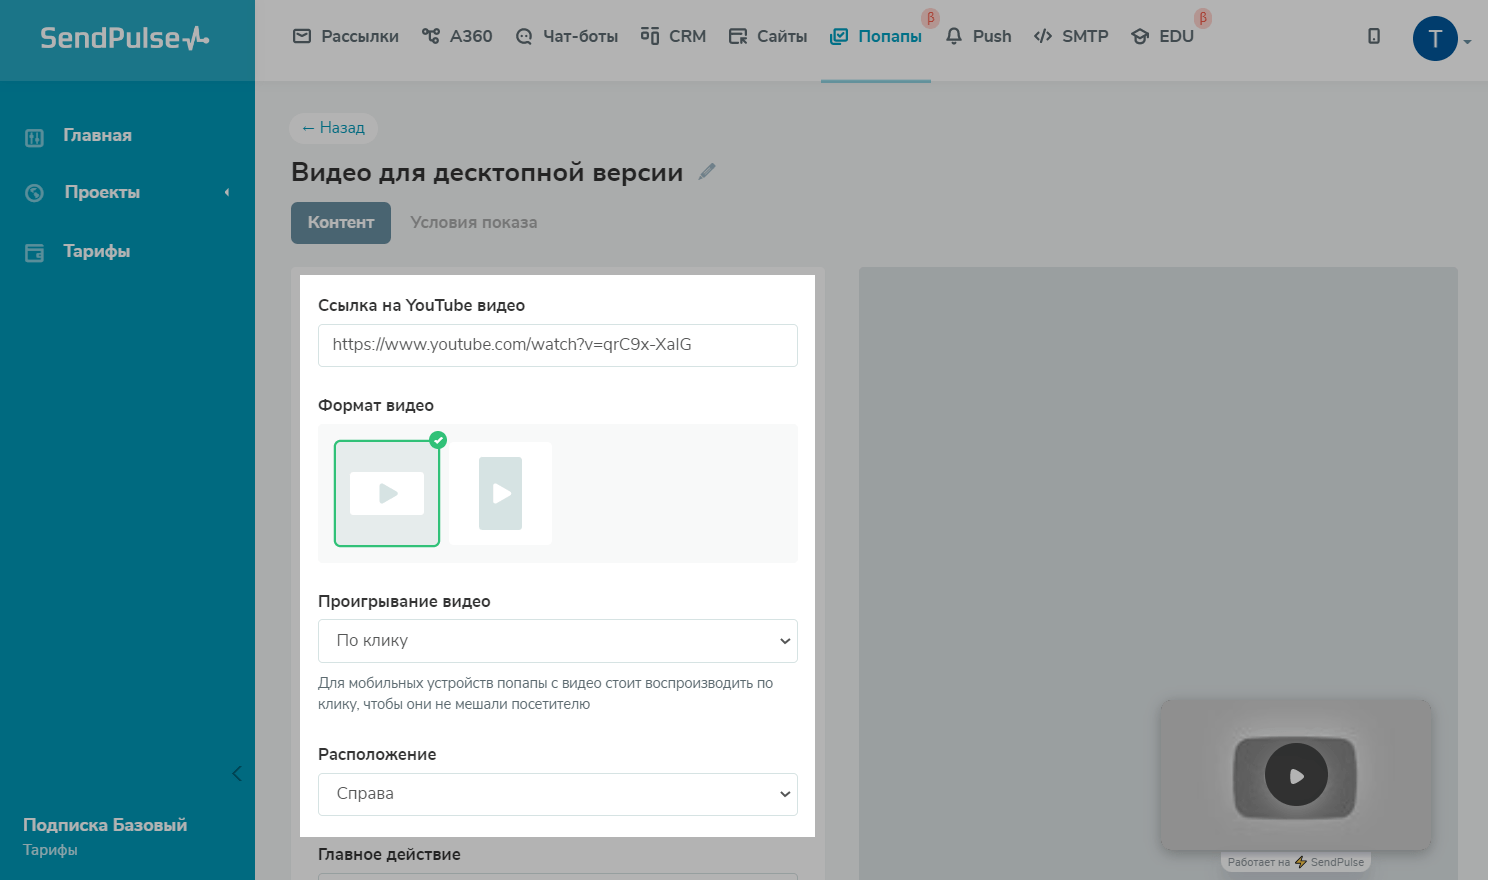Screen dimensions: 1488x880
Task: Collapse the sidebar with the chevron arrow
Action: click(237, 773)
